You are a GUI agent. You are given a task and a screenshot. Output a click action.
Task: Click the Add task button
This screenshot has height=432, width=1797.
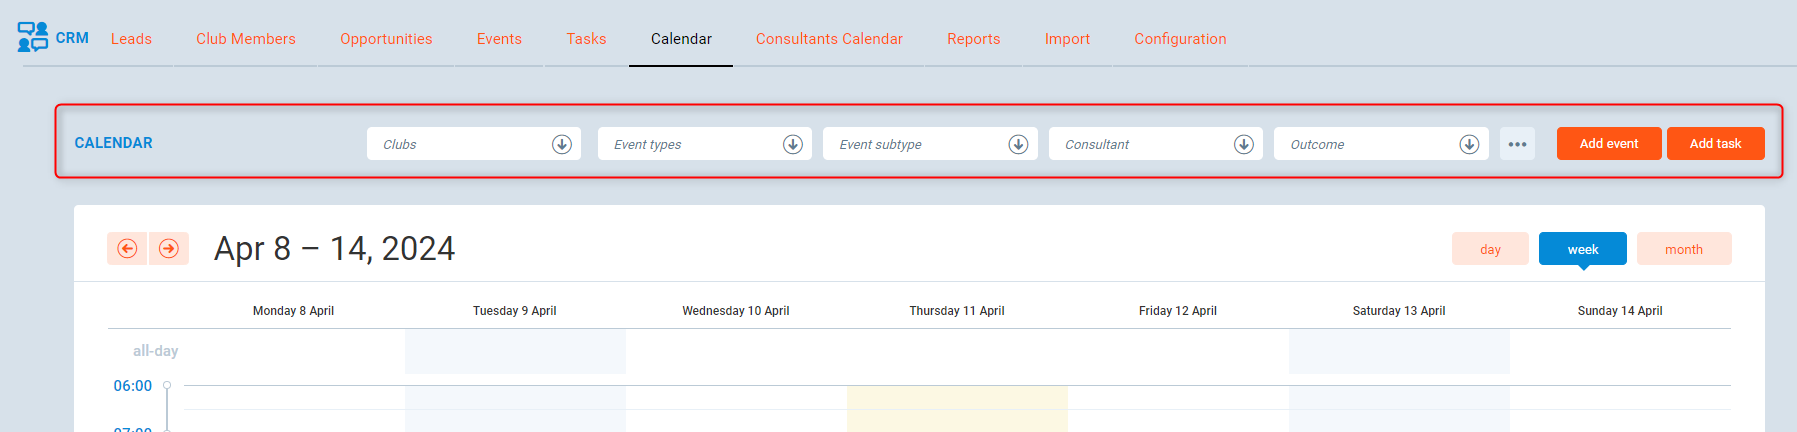[1715, 144]
